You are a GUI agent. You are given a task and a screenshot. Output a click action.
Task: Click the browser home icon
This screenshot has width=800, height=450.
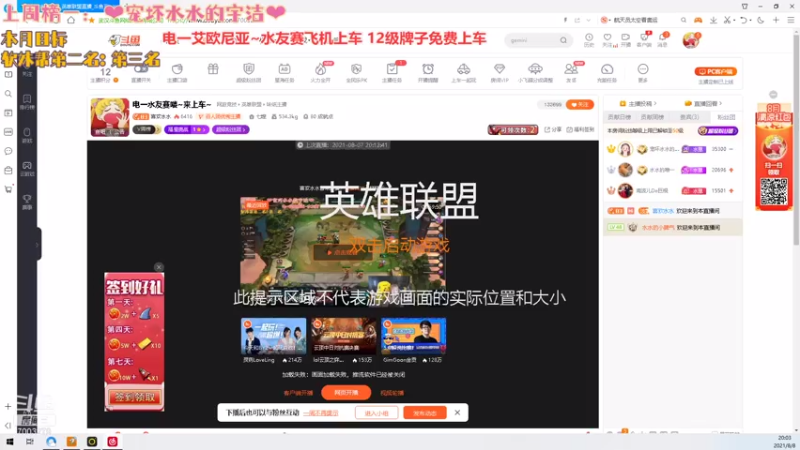point(71,20)
